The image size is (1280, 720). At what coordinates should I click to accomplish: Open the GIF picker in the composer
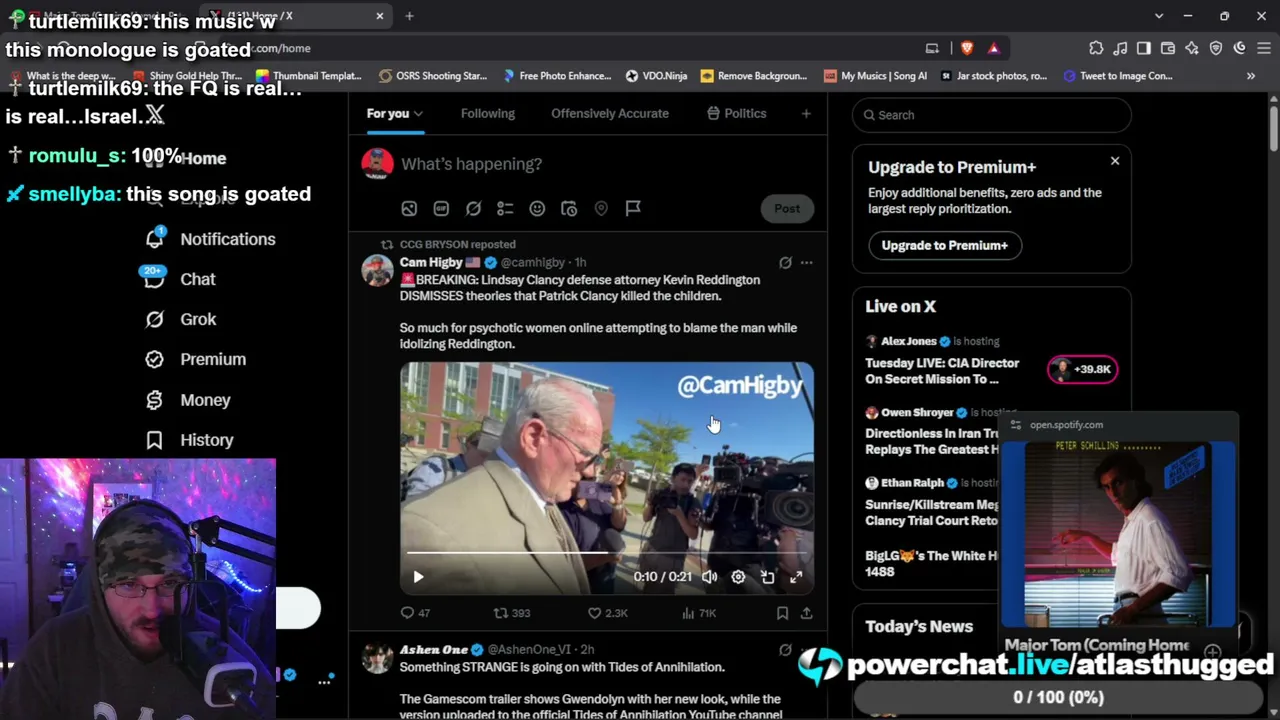(441, 208)
